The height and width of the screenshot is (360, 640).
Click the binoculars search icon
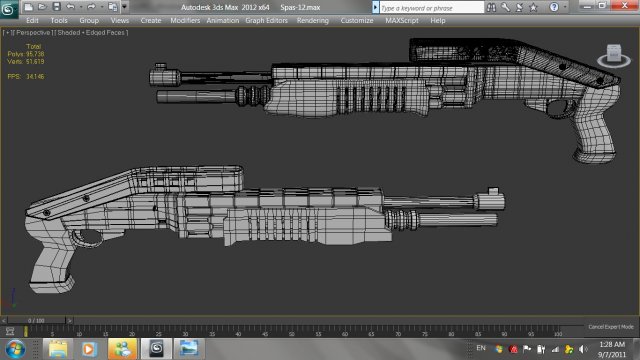[491, 7]
